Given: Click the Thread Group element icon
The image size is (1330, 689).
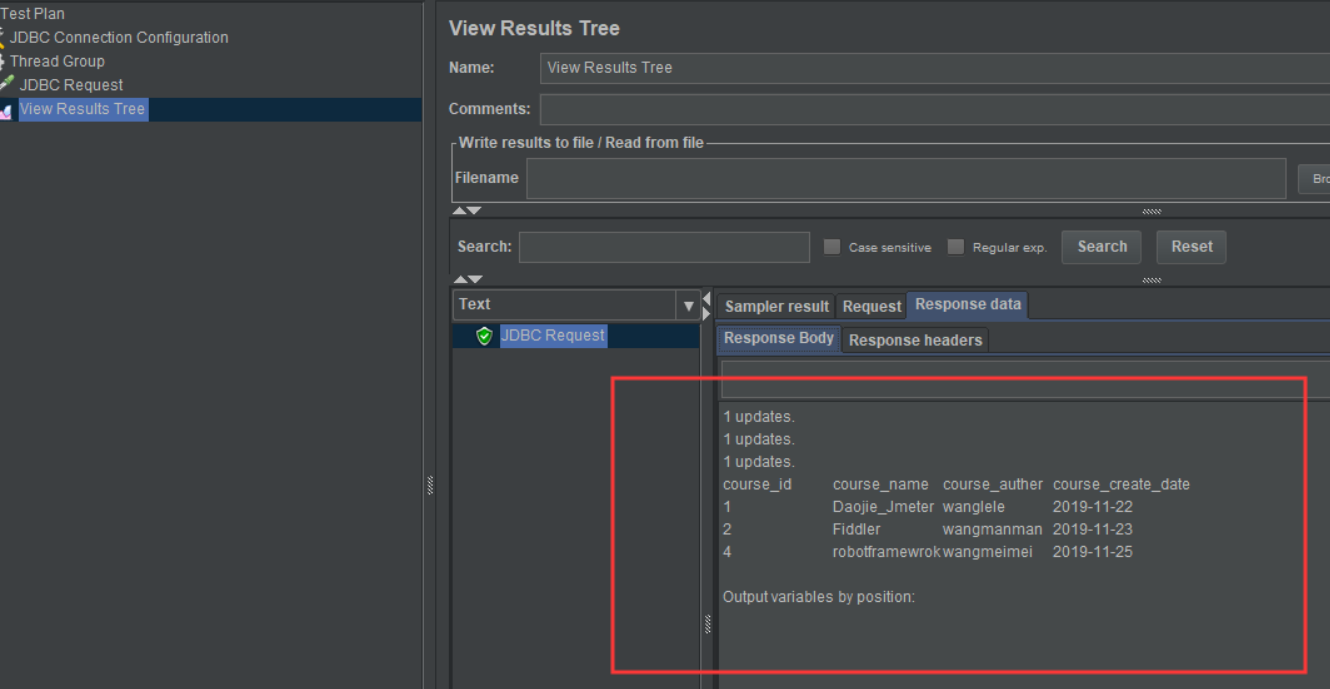Looking at the screenshot, I should click(3, 62).
